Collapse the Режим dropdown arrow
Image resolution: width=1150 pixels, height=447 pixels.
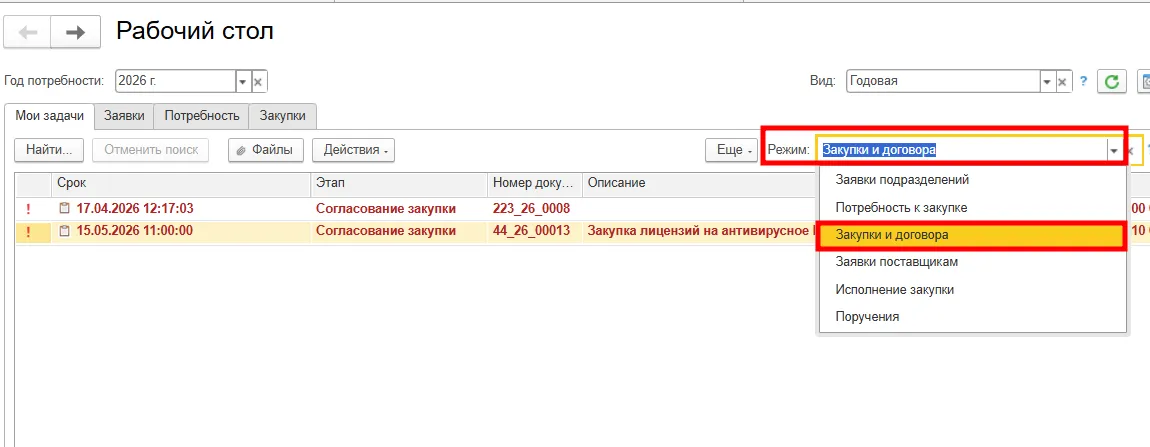point(1114,150)
